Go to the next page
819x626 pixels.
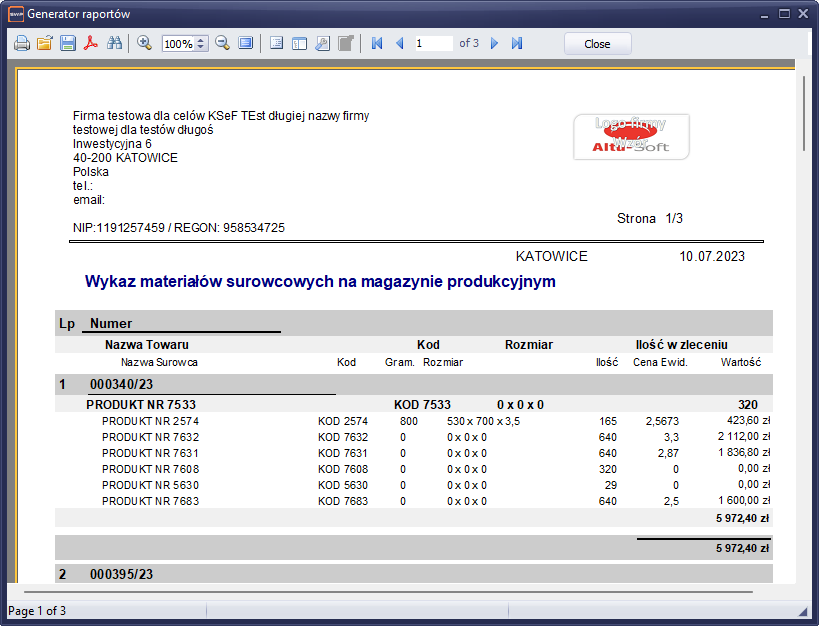[494, 44]
